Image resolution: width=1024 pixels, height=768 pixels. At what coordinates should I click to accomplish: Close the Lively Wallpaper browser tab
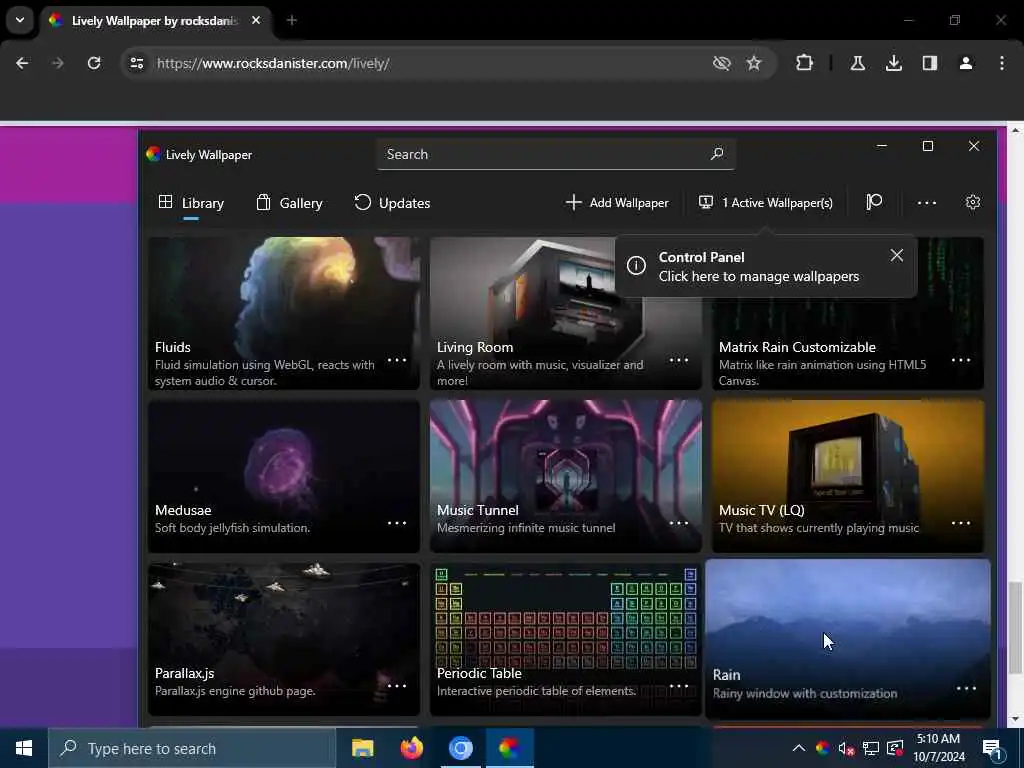click(x=256, y=21)
